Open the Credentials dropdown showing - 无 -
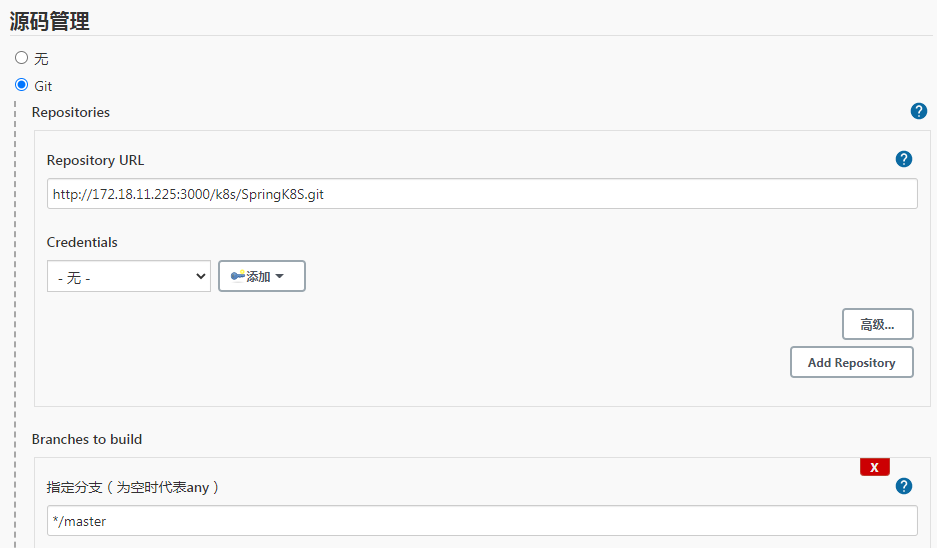The image size is (937, 548). (129, 277)
